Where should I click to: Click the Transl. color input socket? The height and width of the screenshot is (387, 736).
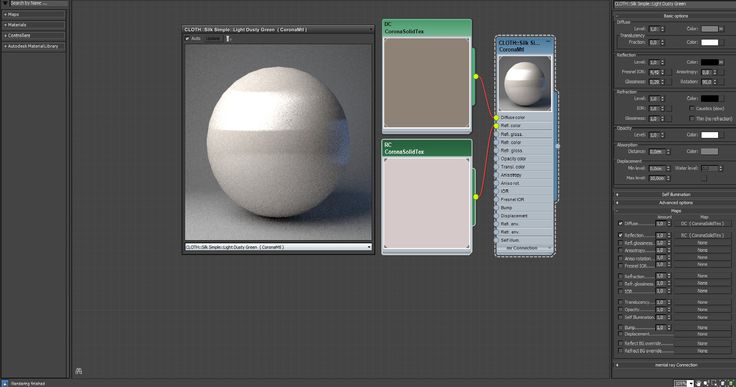tap(497, 167)
